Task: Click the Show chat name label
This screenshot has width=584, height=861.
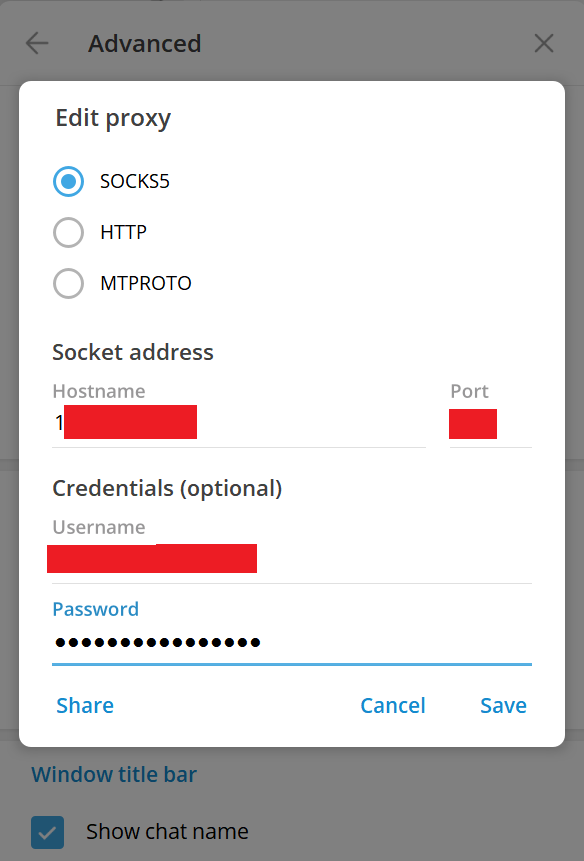Action: tap(167, 831)
